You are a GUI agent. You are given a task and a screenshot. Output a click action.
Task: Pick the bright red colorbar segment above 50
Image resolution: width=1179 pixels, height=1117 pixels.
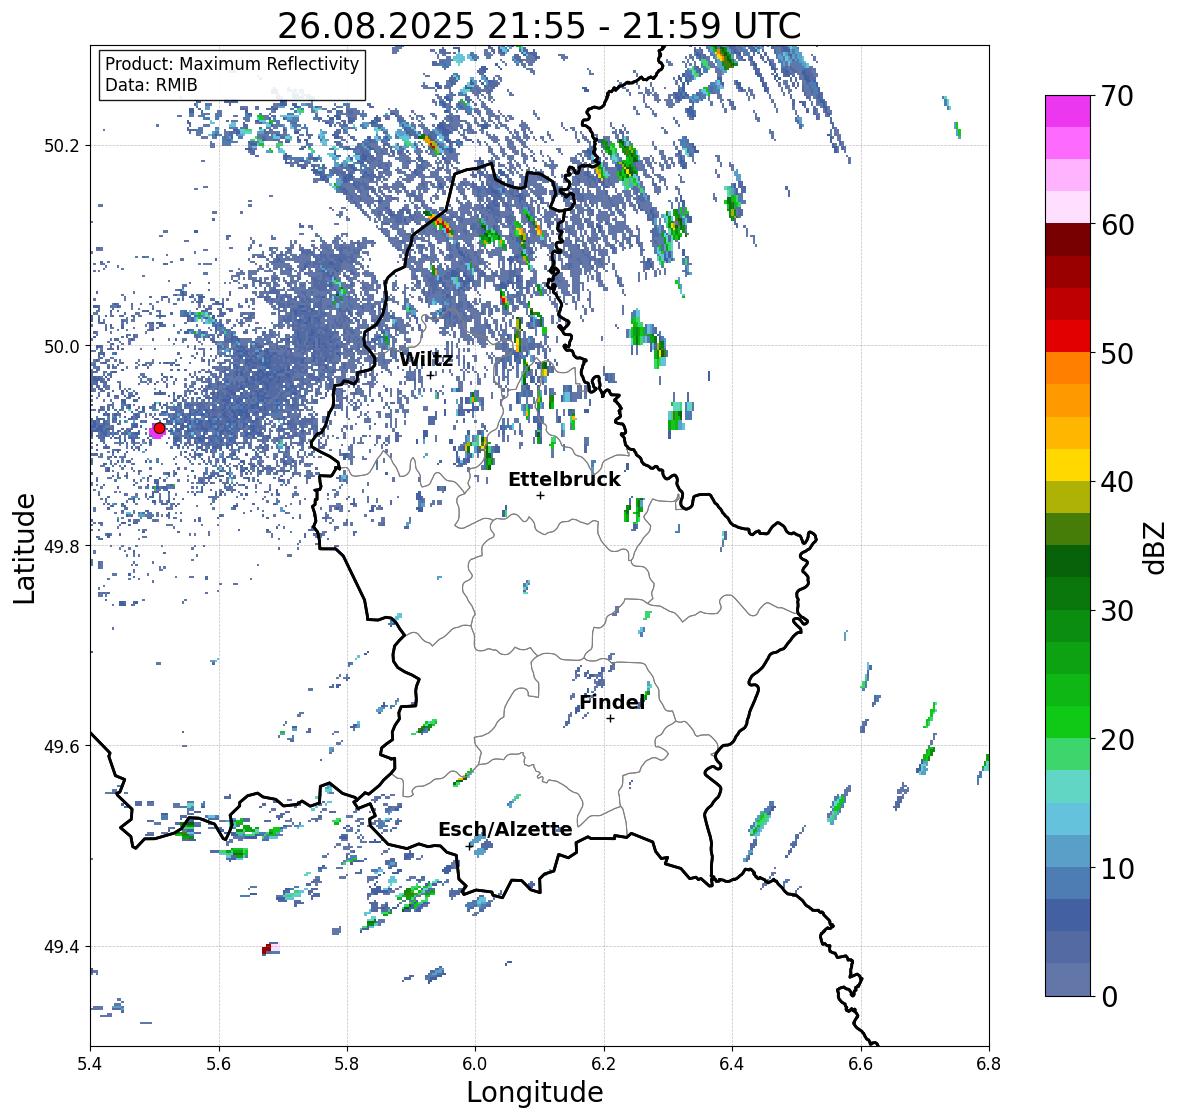point(1068,337)
